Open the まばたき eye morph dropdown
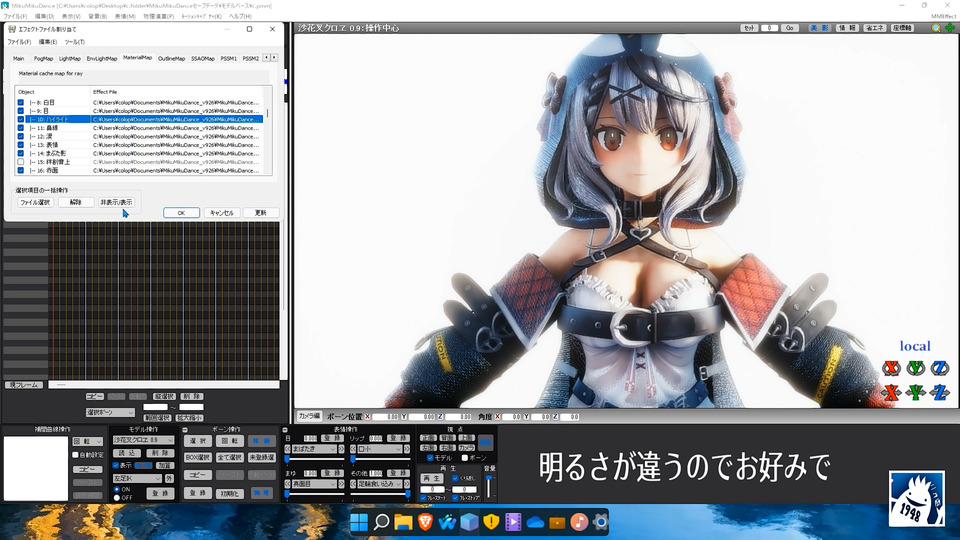Image resolution: width=960 pixels, height=540 pixels. click(x=314, y=449)
